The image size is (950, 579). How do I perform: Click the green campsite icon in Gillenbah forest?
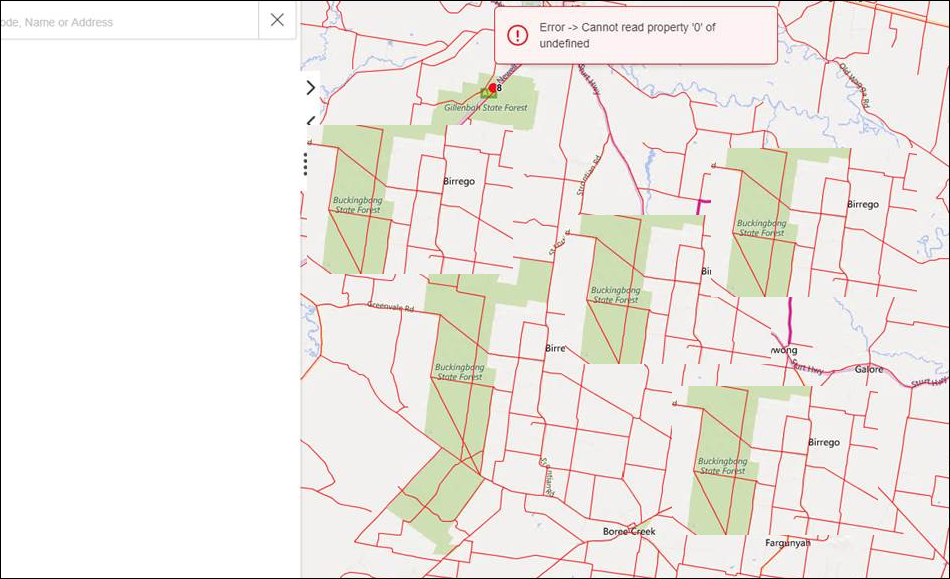(x=485, y=93)
